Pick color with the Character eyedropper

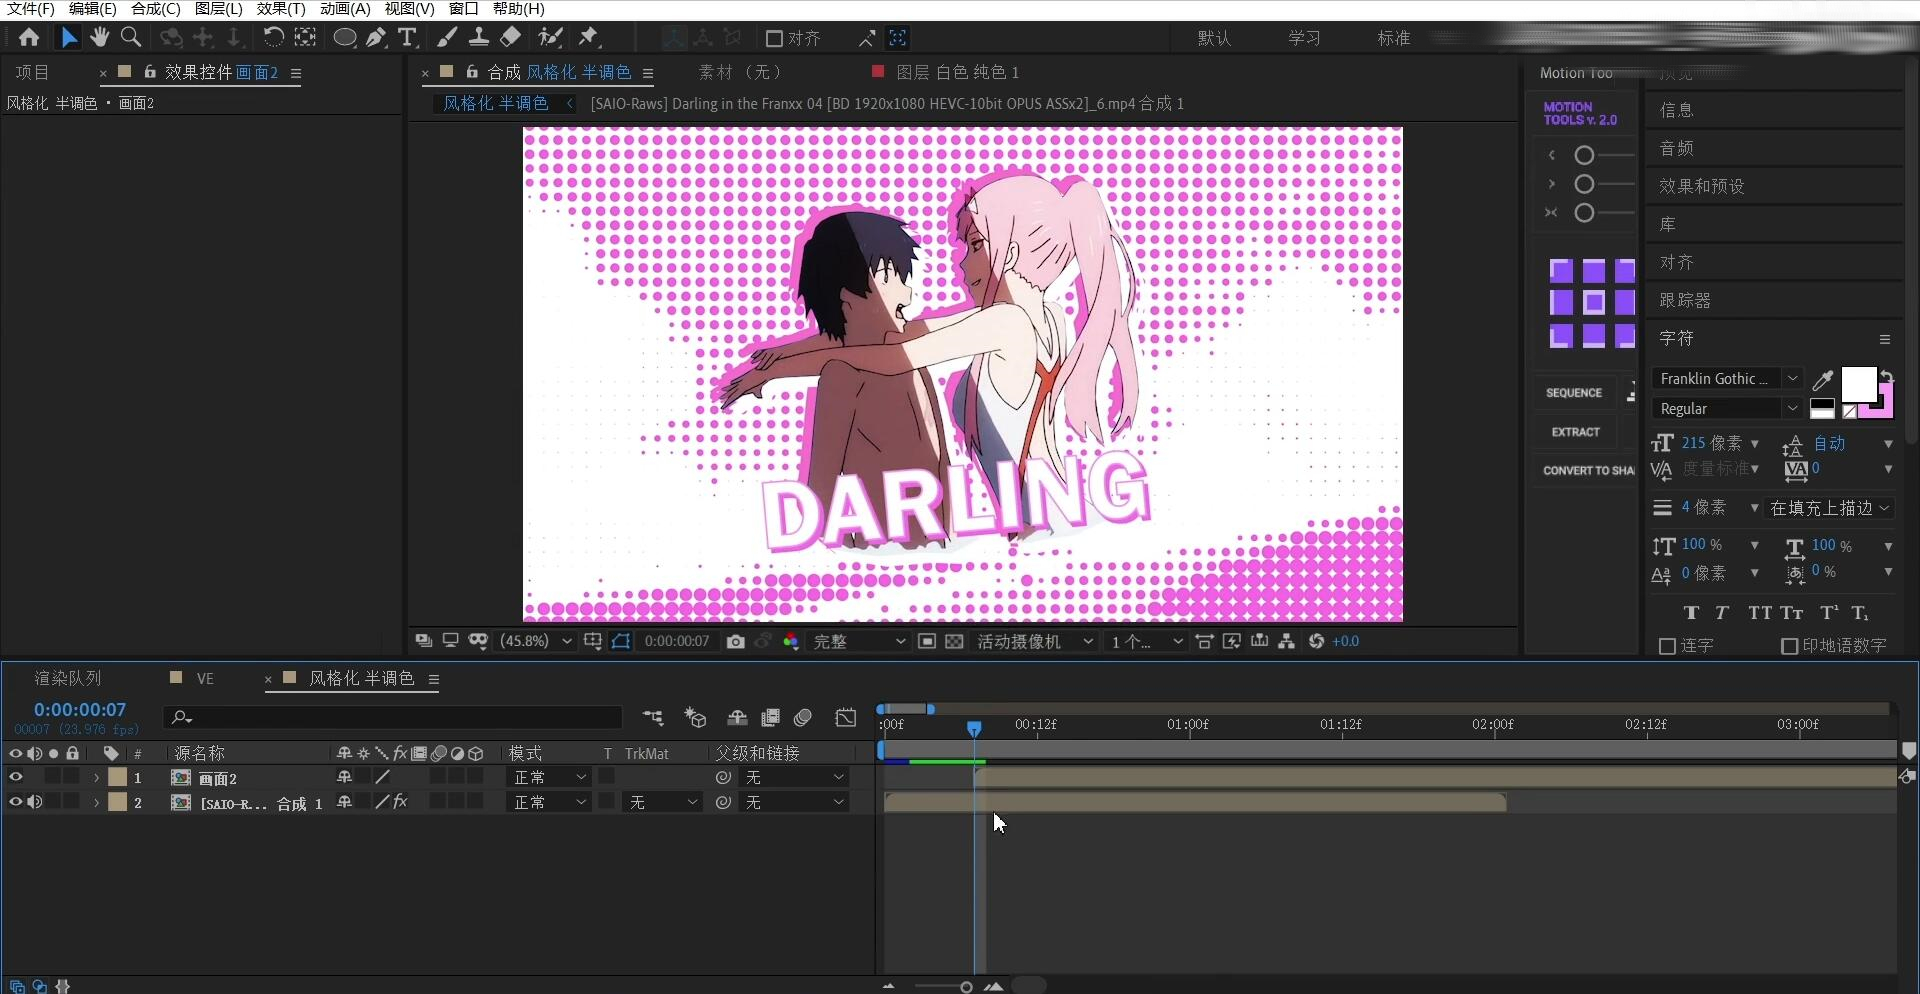[x=1823, y=380]
